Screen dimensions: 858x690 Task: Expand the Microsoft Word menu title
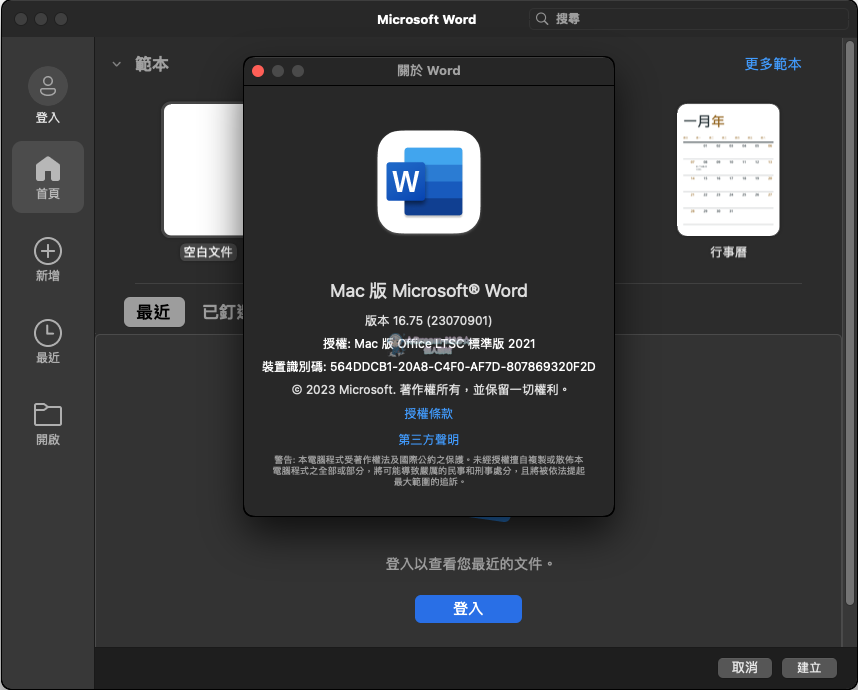click(x=427, y=18)
